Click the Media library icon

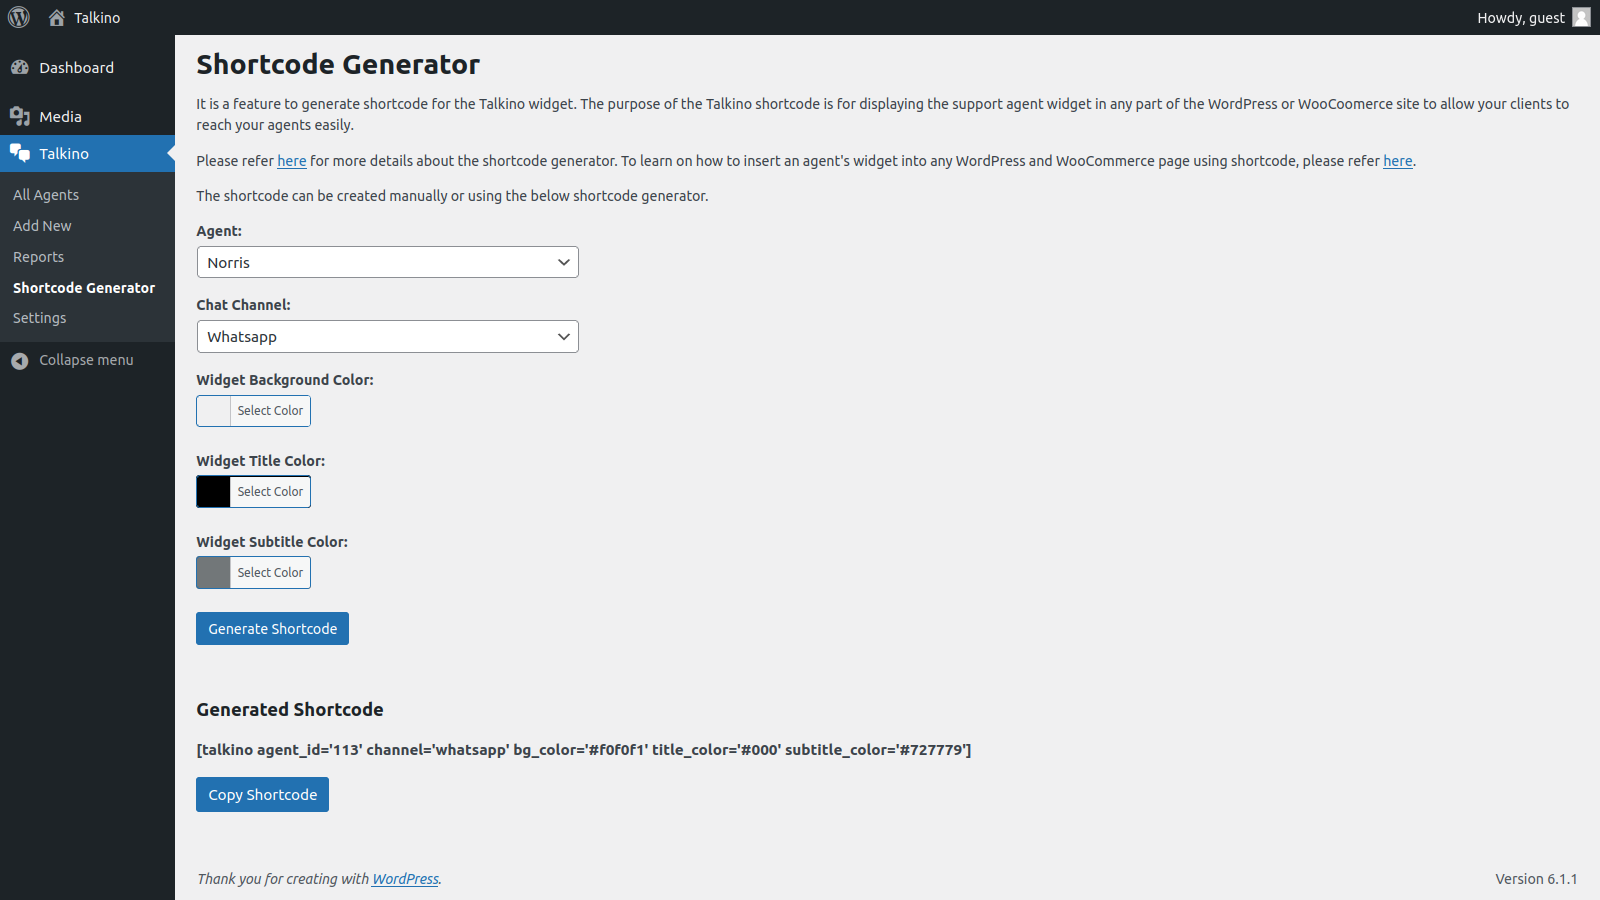(x=20, y=116)
